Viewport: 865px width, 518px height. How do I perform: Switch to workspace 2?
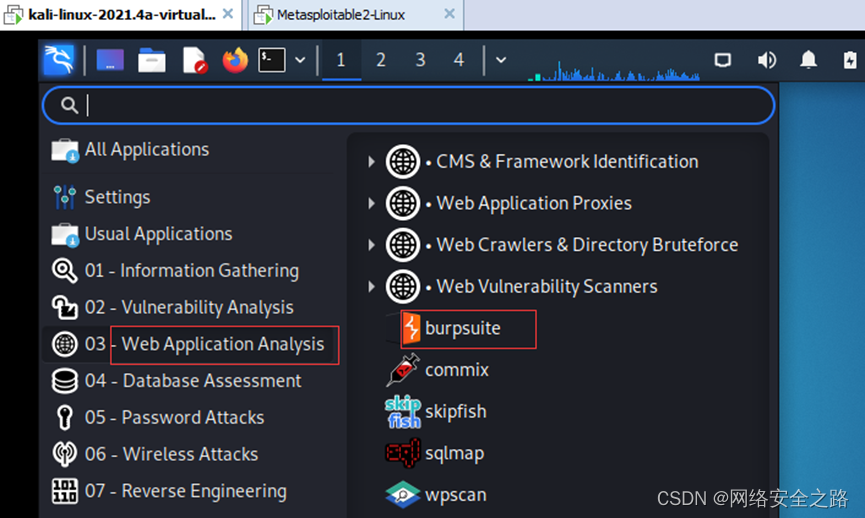click(381, 60)
